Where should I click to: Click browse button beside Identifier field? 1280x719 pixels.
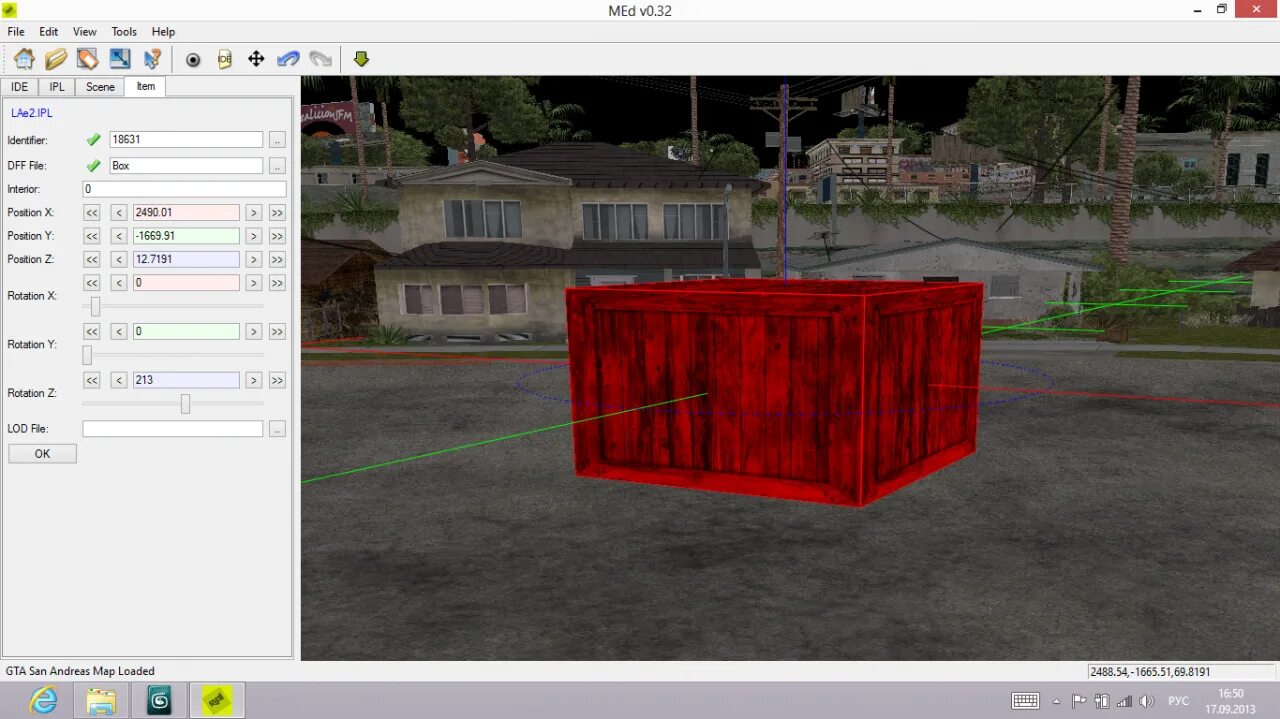(277, 140)
